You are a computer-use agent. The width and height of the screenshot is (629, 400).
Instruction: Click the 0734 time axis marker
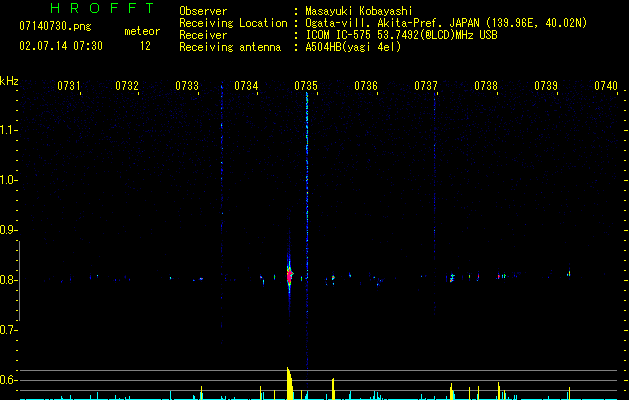tap(246, 86)
